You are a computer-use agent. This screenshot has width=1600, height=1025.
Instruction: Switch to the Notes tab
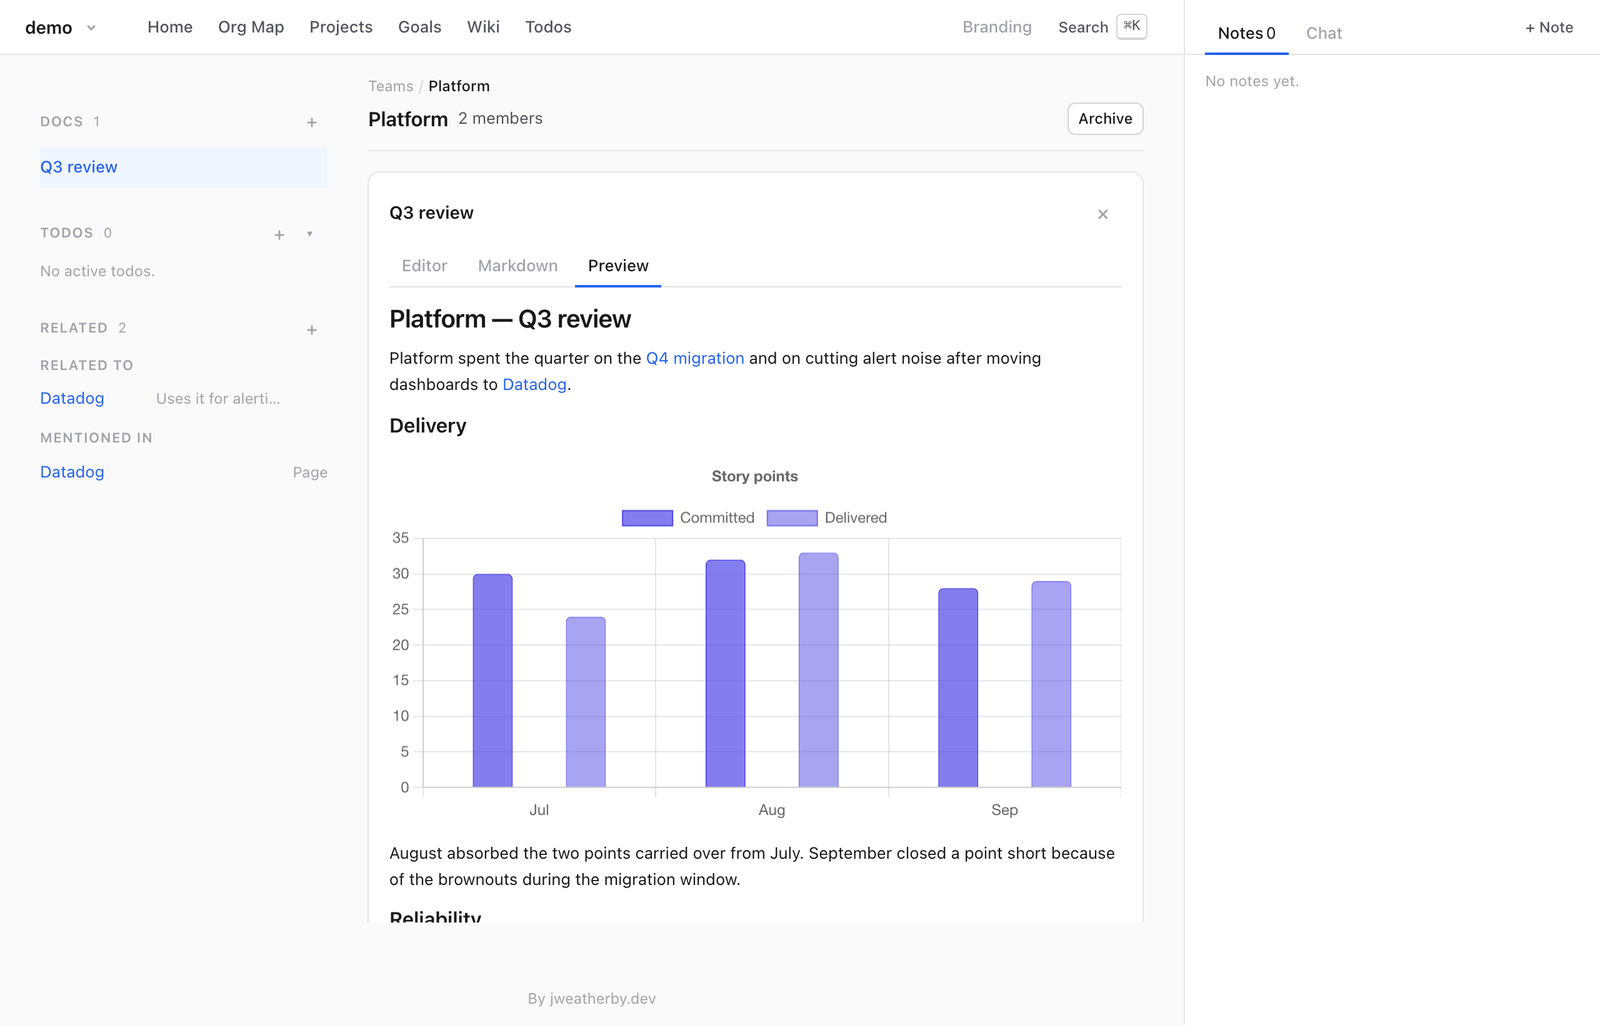1246,33
